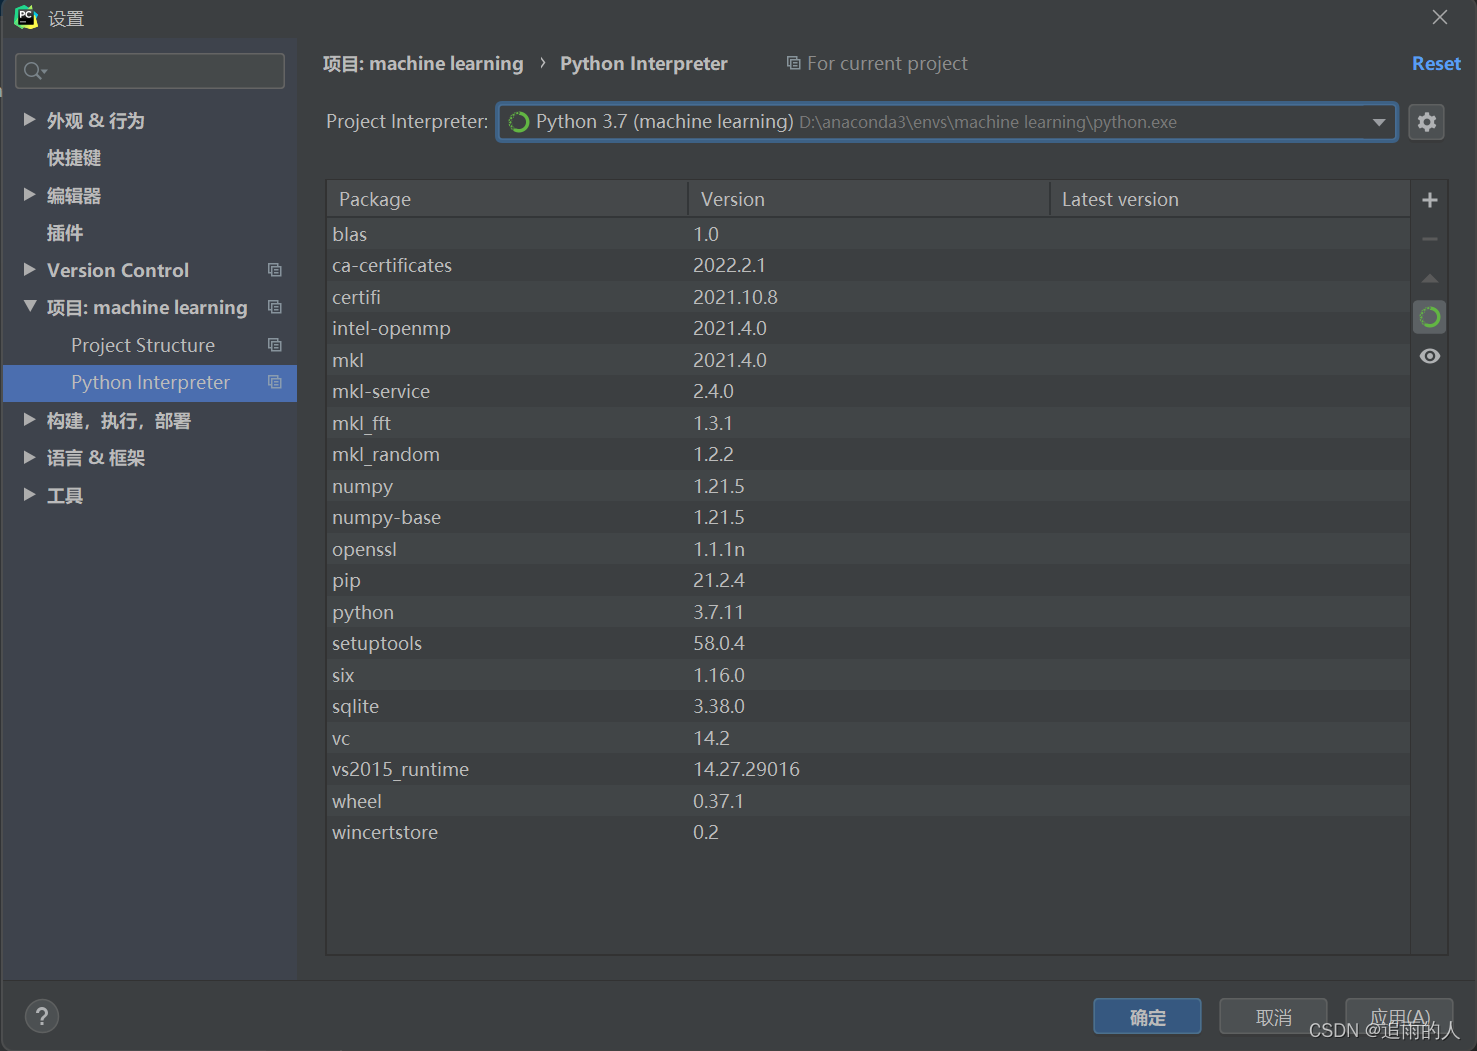This screenshot has width=1477, height=1051.
Task: Click the settings search input field
Action: click(150, 71)
